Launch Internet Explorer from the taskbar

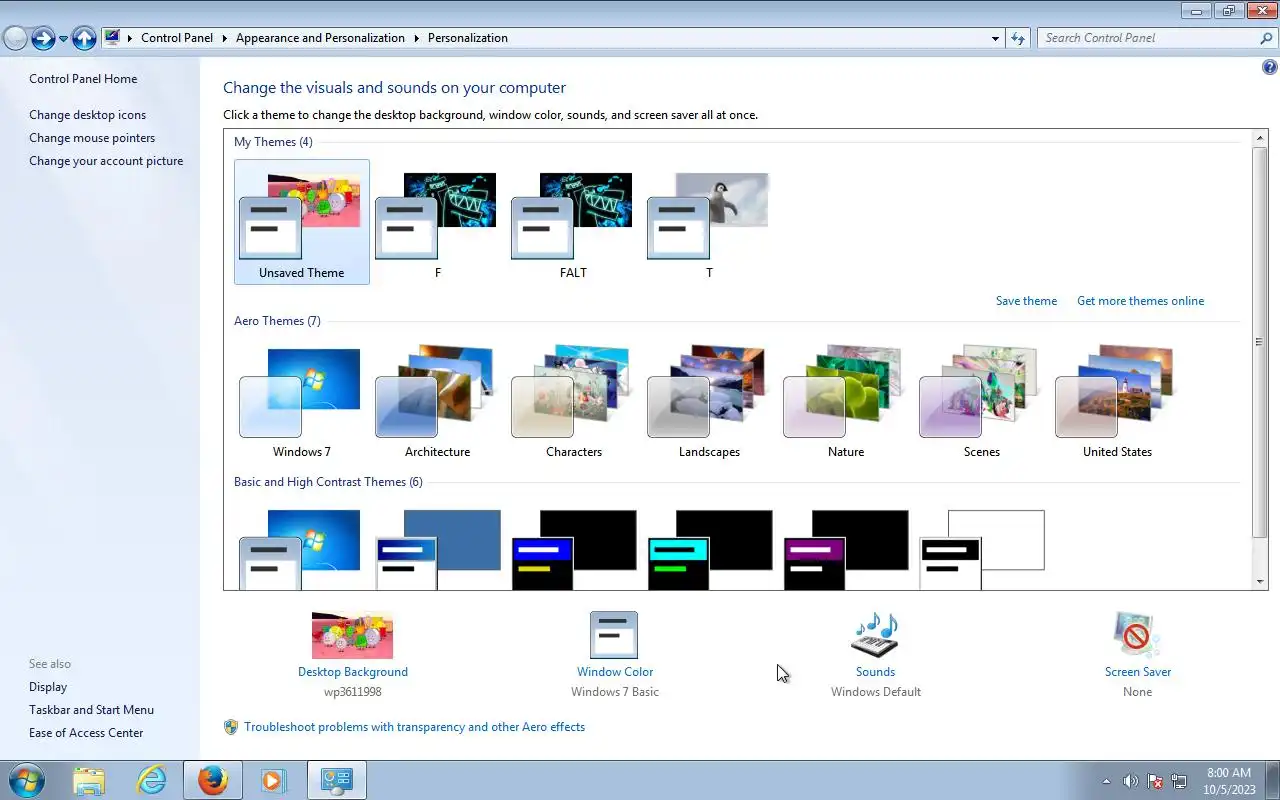[x=151, y=780]
